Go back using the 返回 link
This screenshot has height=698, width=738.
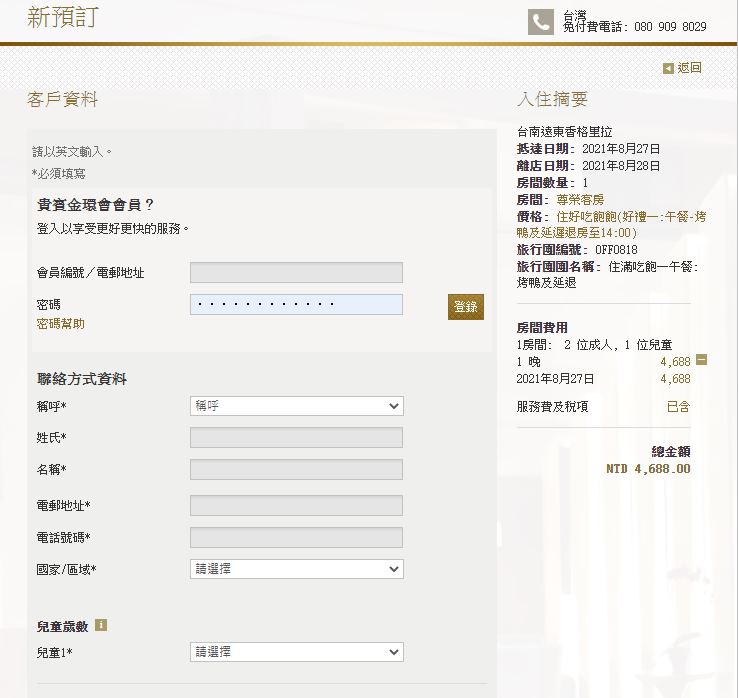[x=689, y=68]
